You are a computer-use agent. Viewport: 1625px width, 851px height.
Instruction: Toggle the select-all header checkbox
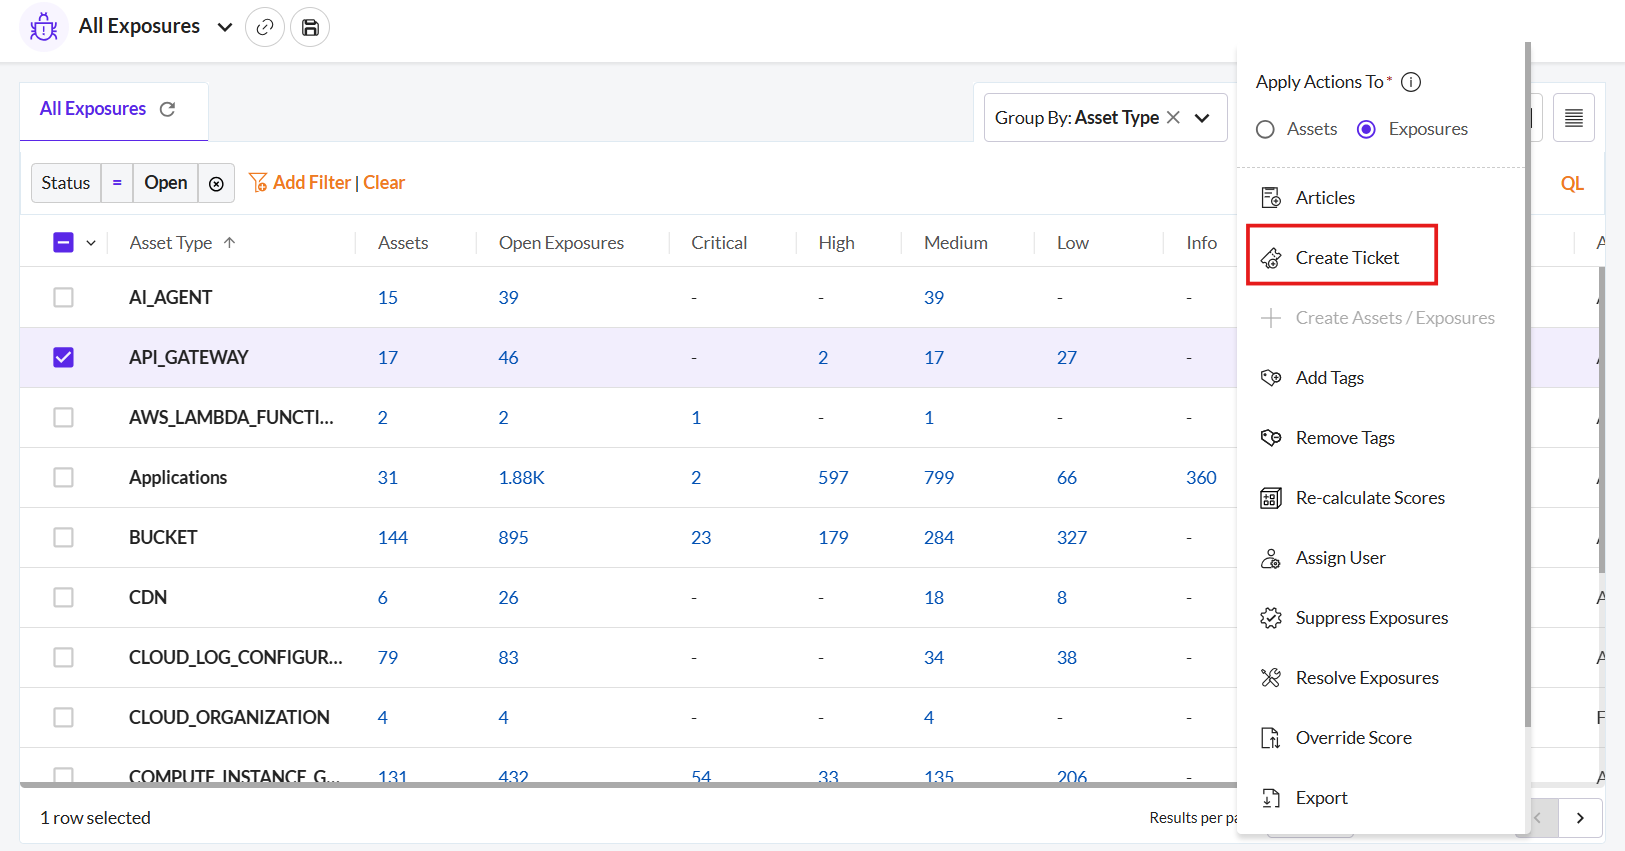[x=63, y=242]
